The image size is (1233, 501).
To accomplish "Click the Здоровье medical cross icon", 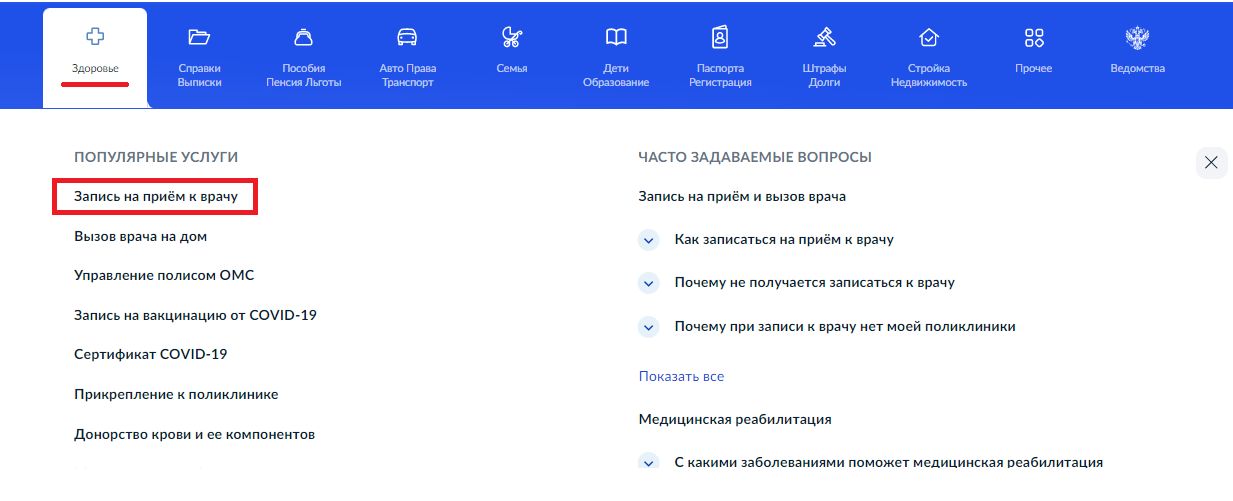I will tap(95, 38).
